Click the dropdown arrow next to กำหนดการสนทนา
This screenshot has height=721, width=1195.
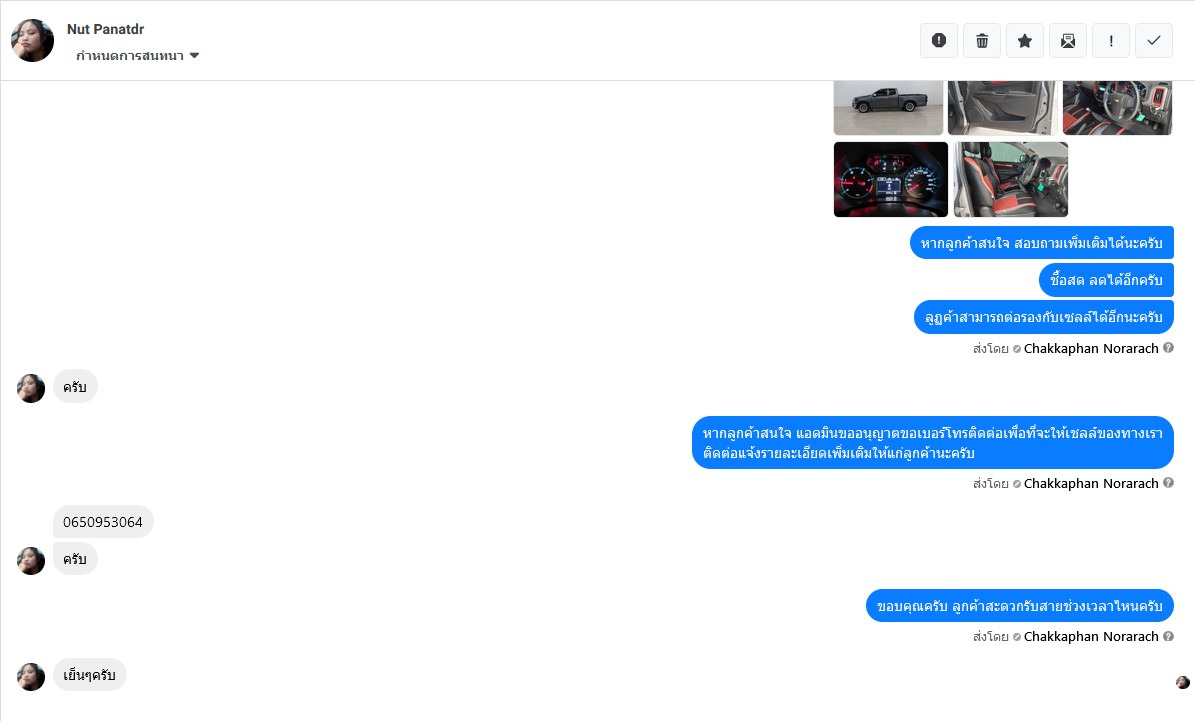point(194,56)
